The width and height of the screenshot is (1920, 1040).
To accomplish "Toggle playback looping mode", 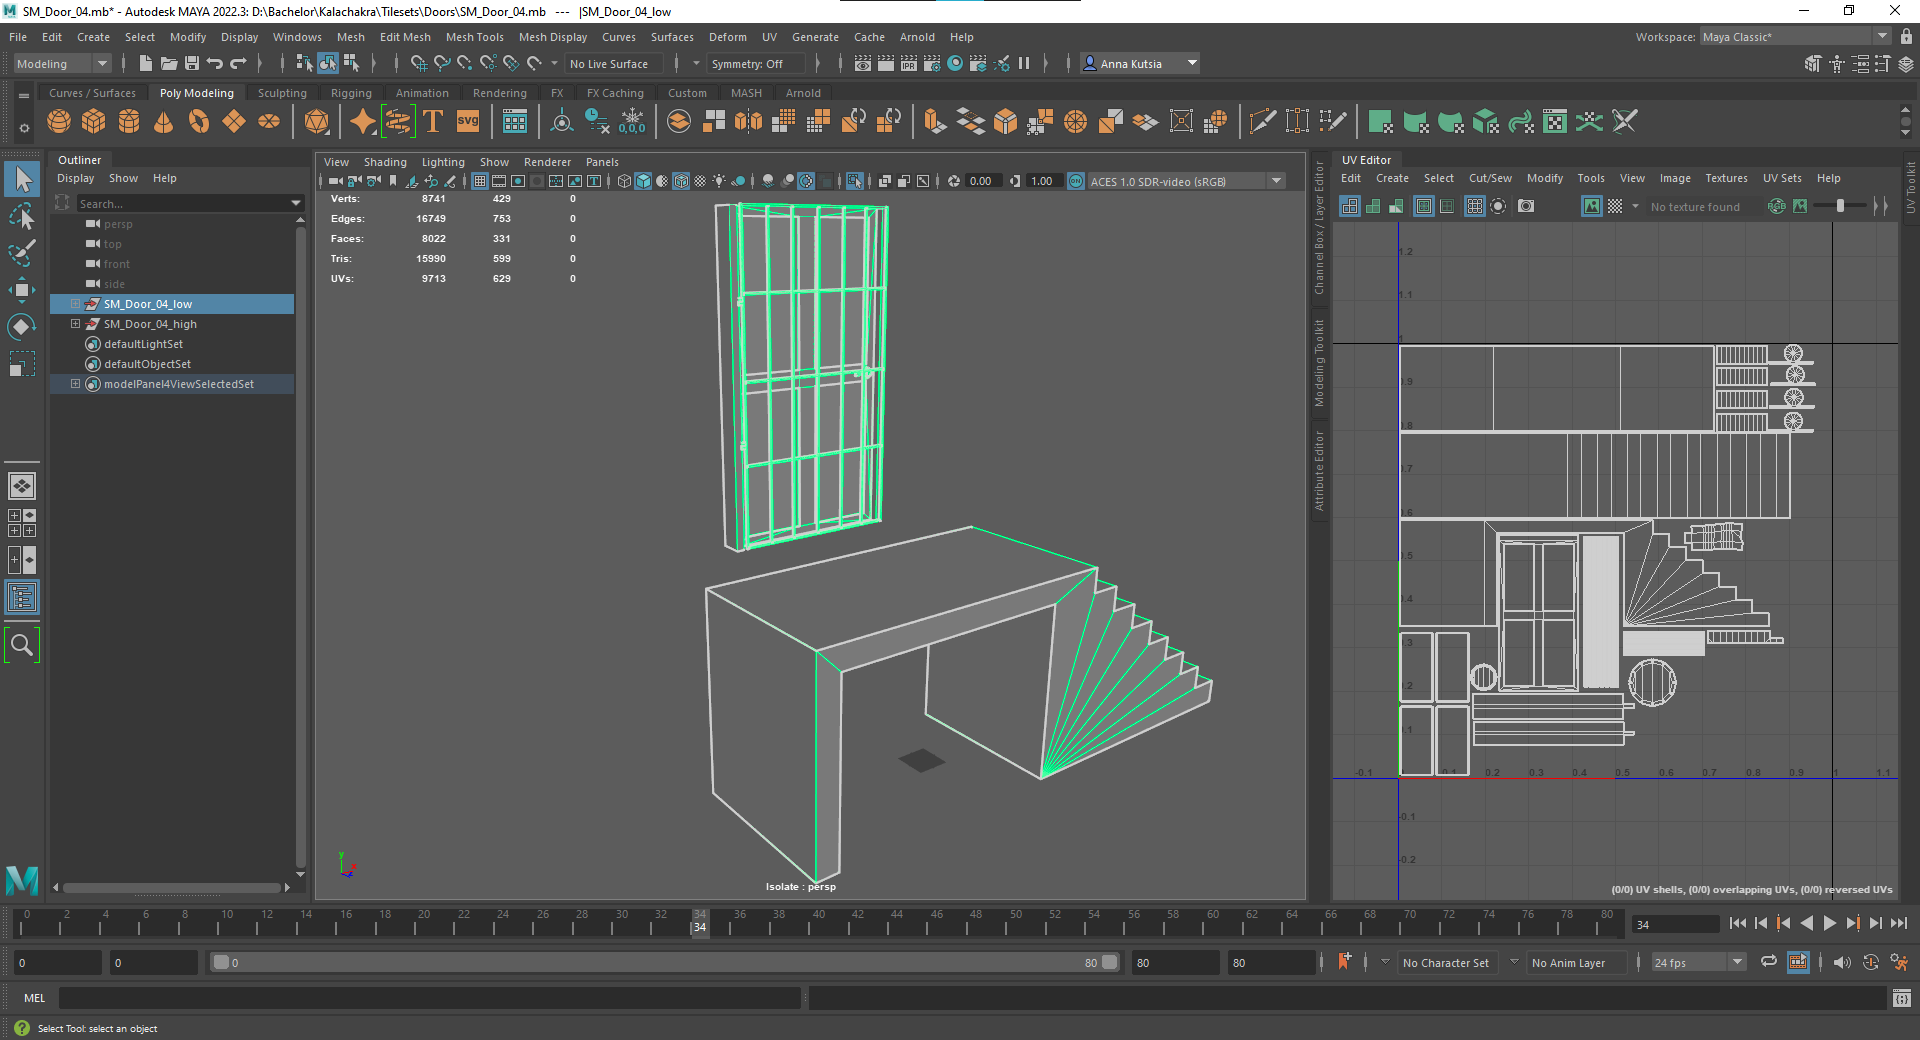I will [x=1769, y=962].
